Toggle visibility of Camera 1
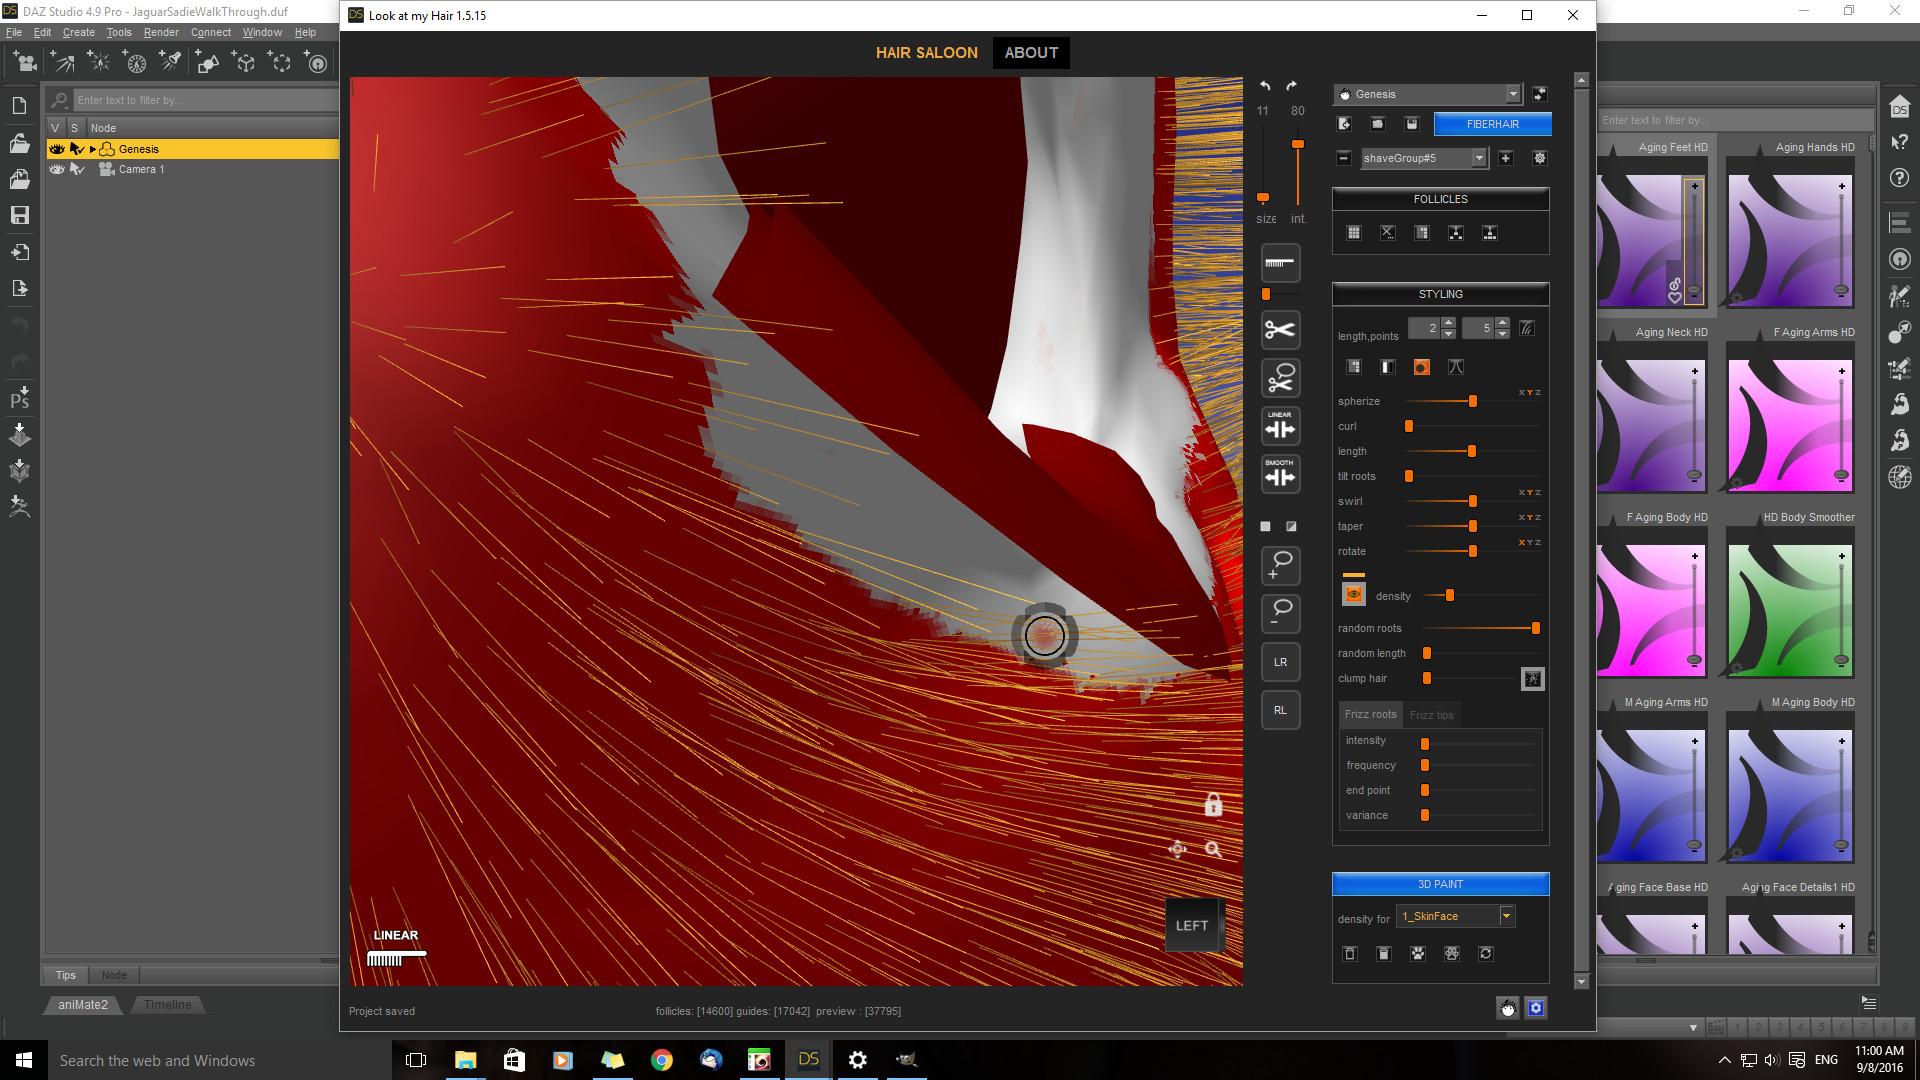 (57, 169)
